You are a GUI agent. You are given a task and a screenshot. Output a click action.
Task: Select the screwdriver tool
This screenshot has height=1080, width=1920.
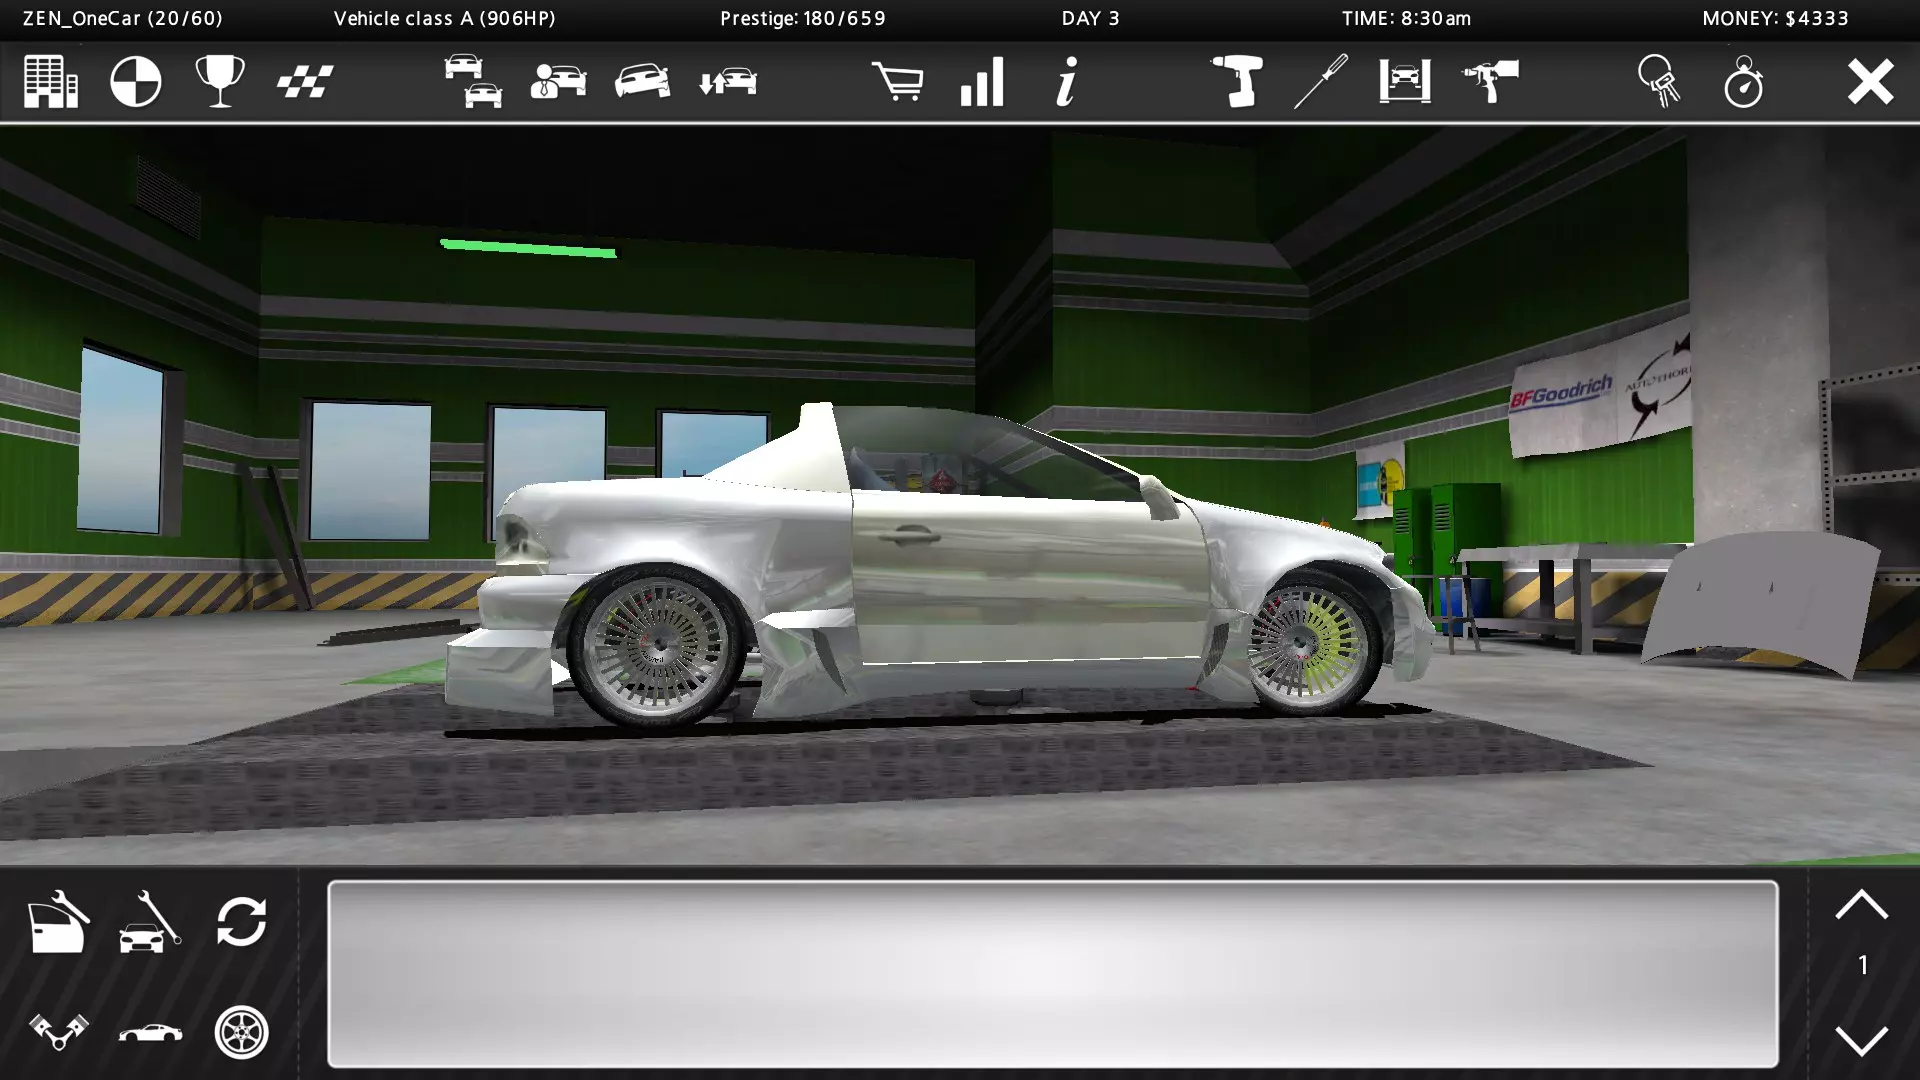[1320, 82]
